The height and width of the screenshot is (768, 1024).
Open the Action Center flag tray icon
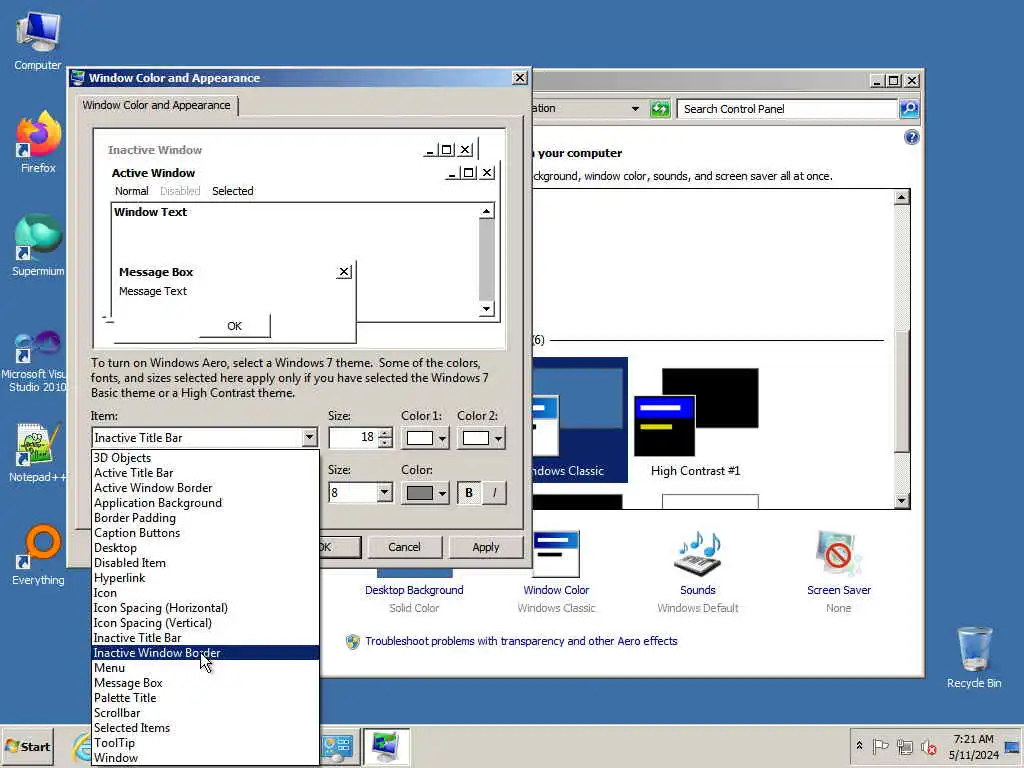(x=880, y=746)
